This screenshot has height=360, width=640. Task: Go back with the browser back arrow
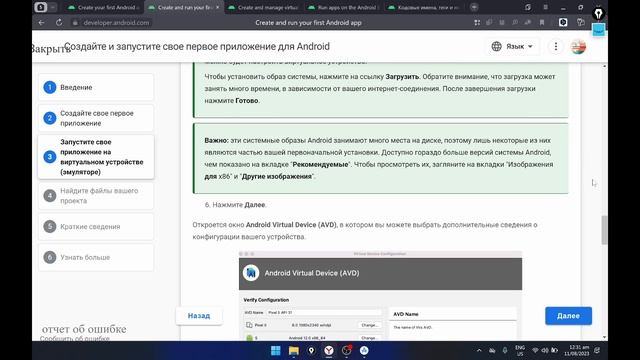41,23
